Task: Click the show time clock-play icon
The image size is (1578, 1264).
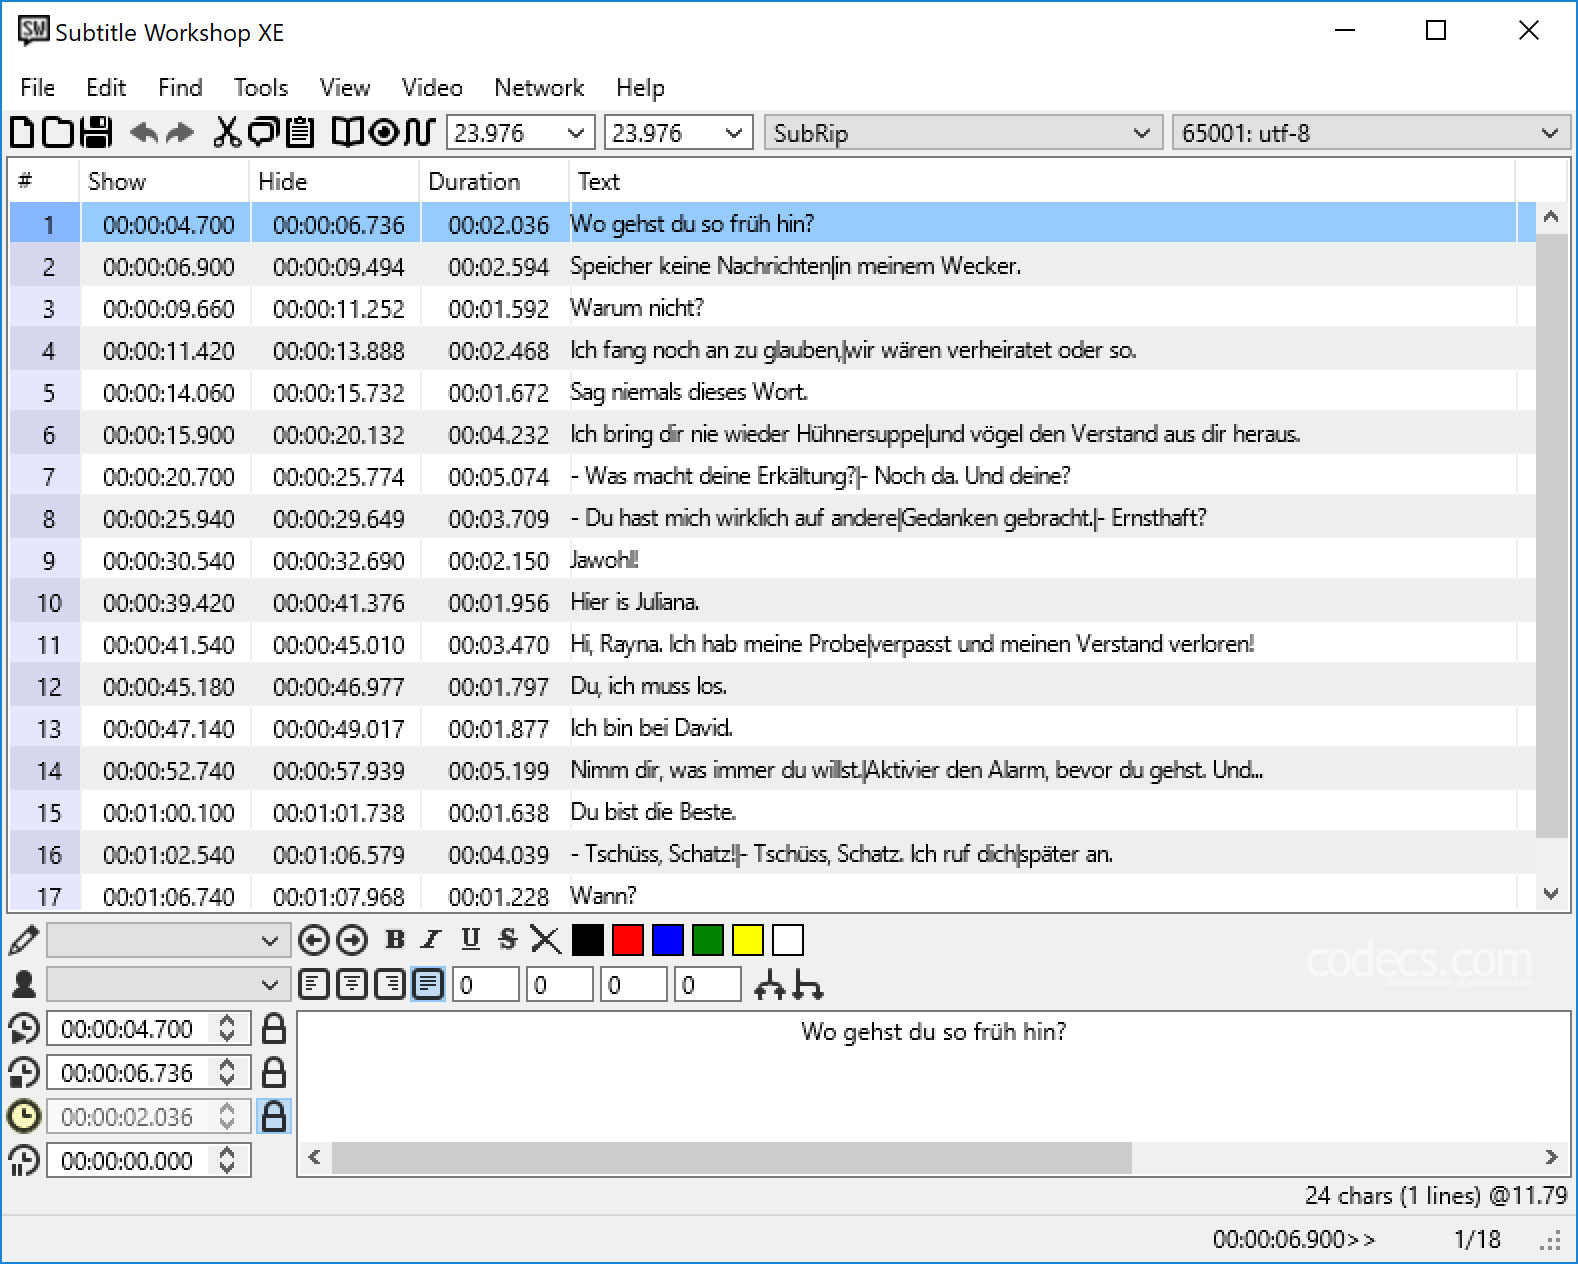Action: (x=23, y=1029)
